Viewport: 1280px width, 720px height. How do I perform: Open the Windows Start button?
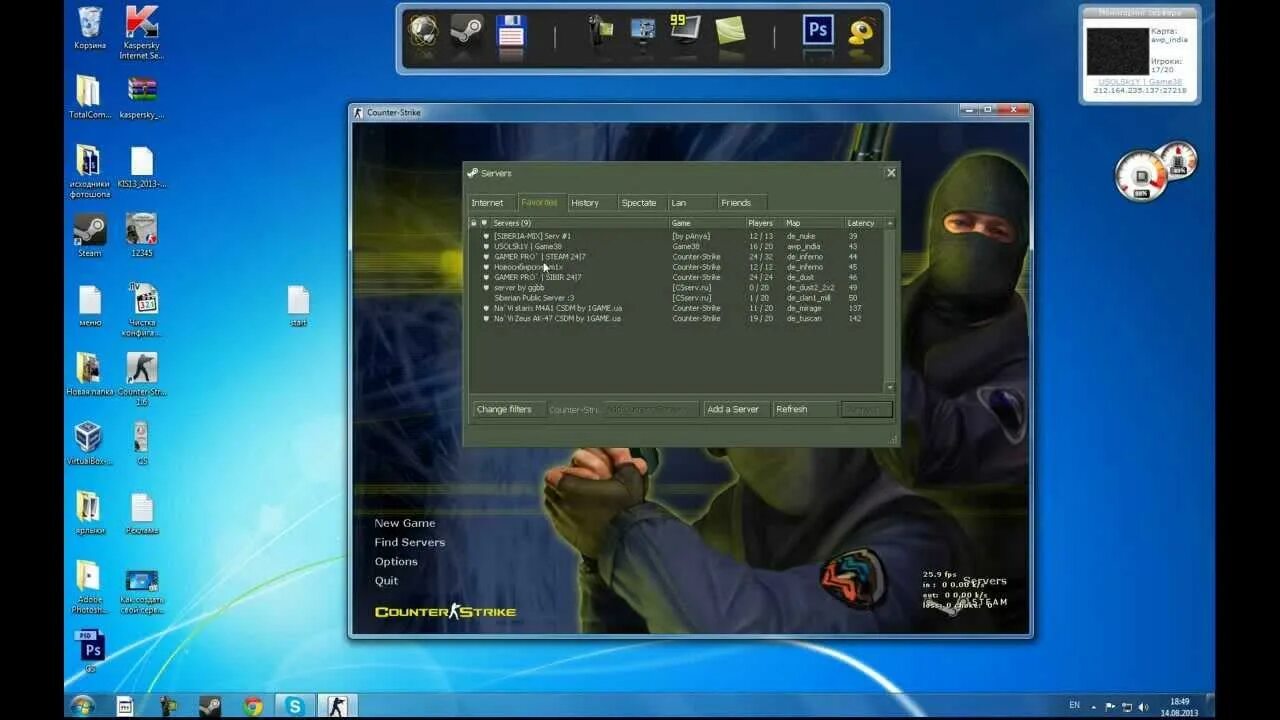click(x=82, y=705)
